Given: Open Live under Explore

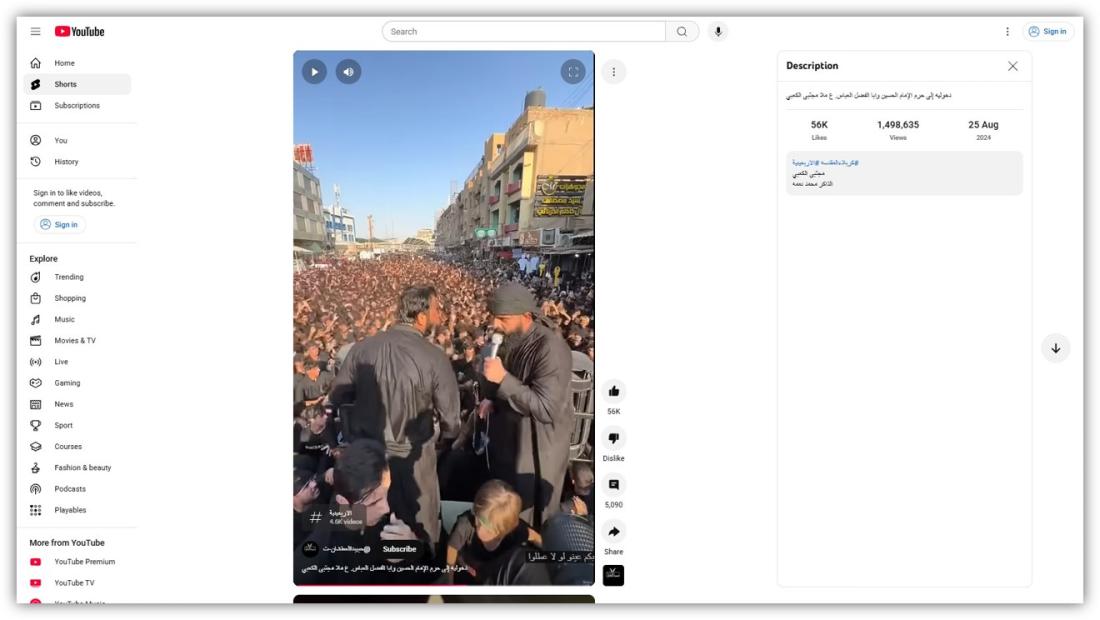Looking at the screenshot, I should (x=77, y=362).
